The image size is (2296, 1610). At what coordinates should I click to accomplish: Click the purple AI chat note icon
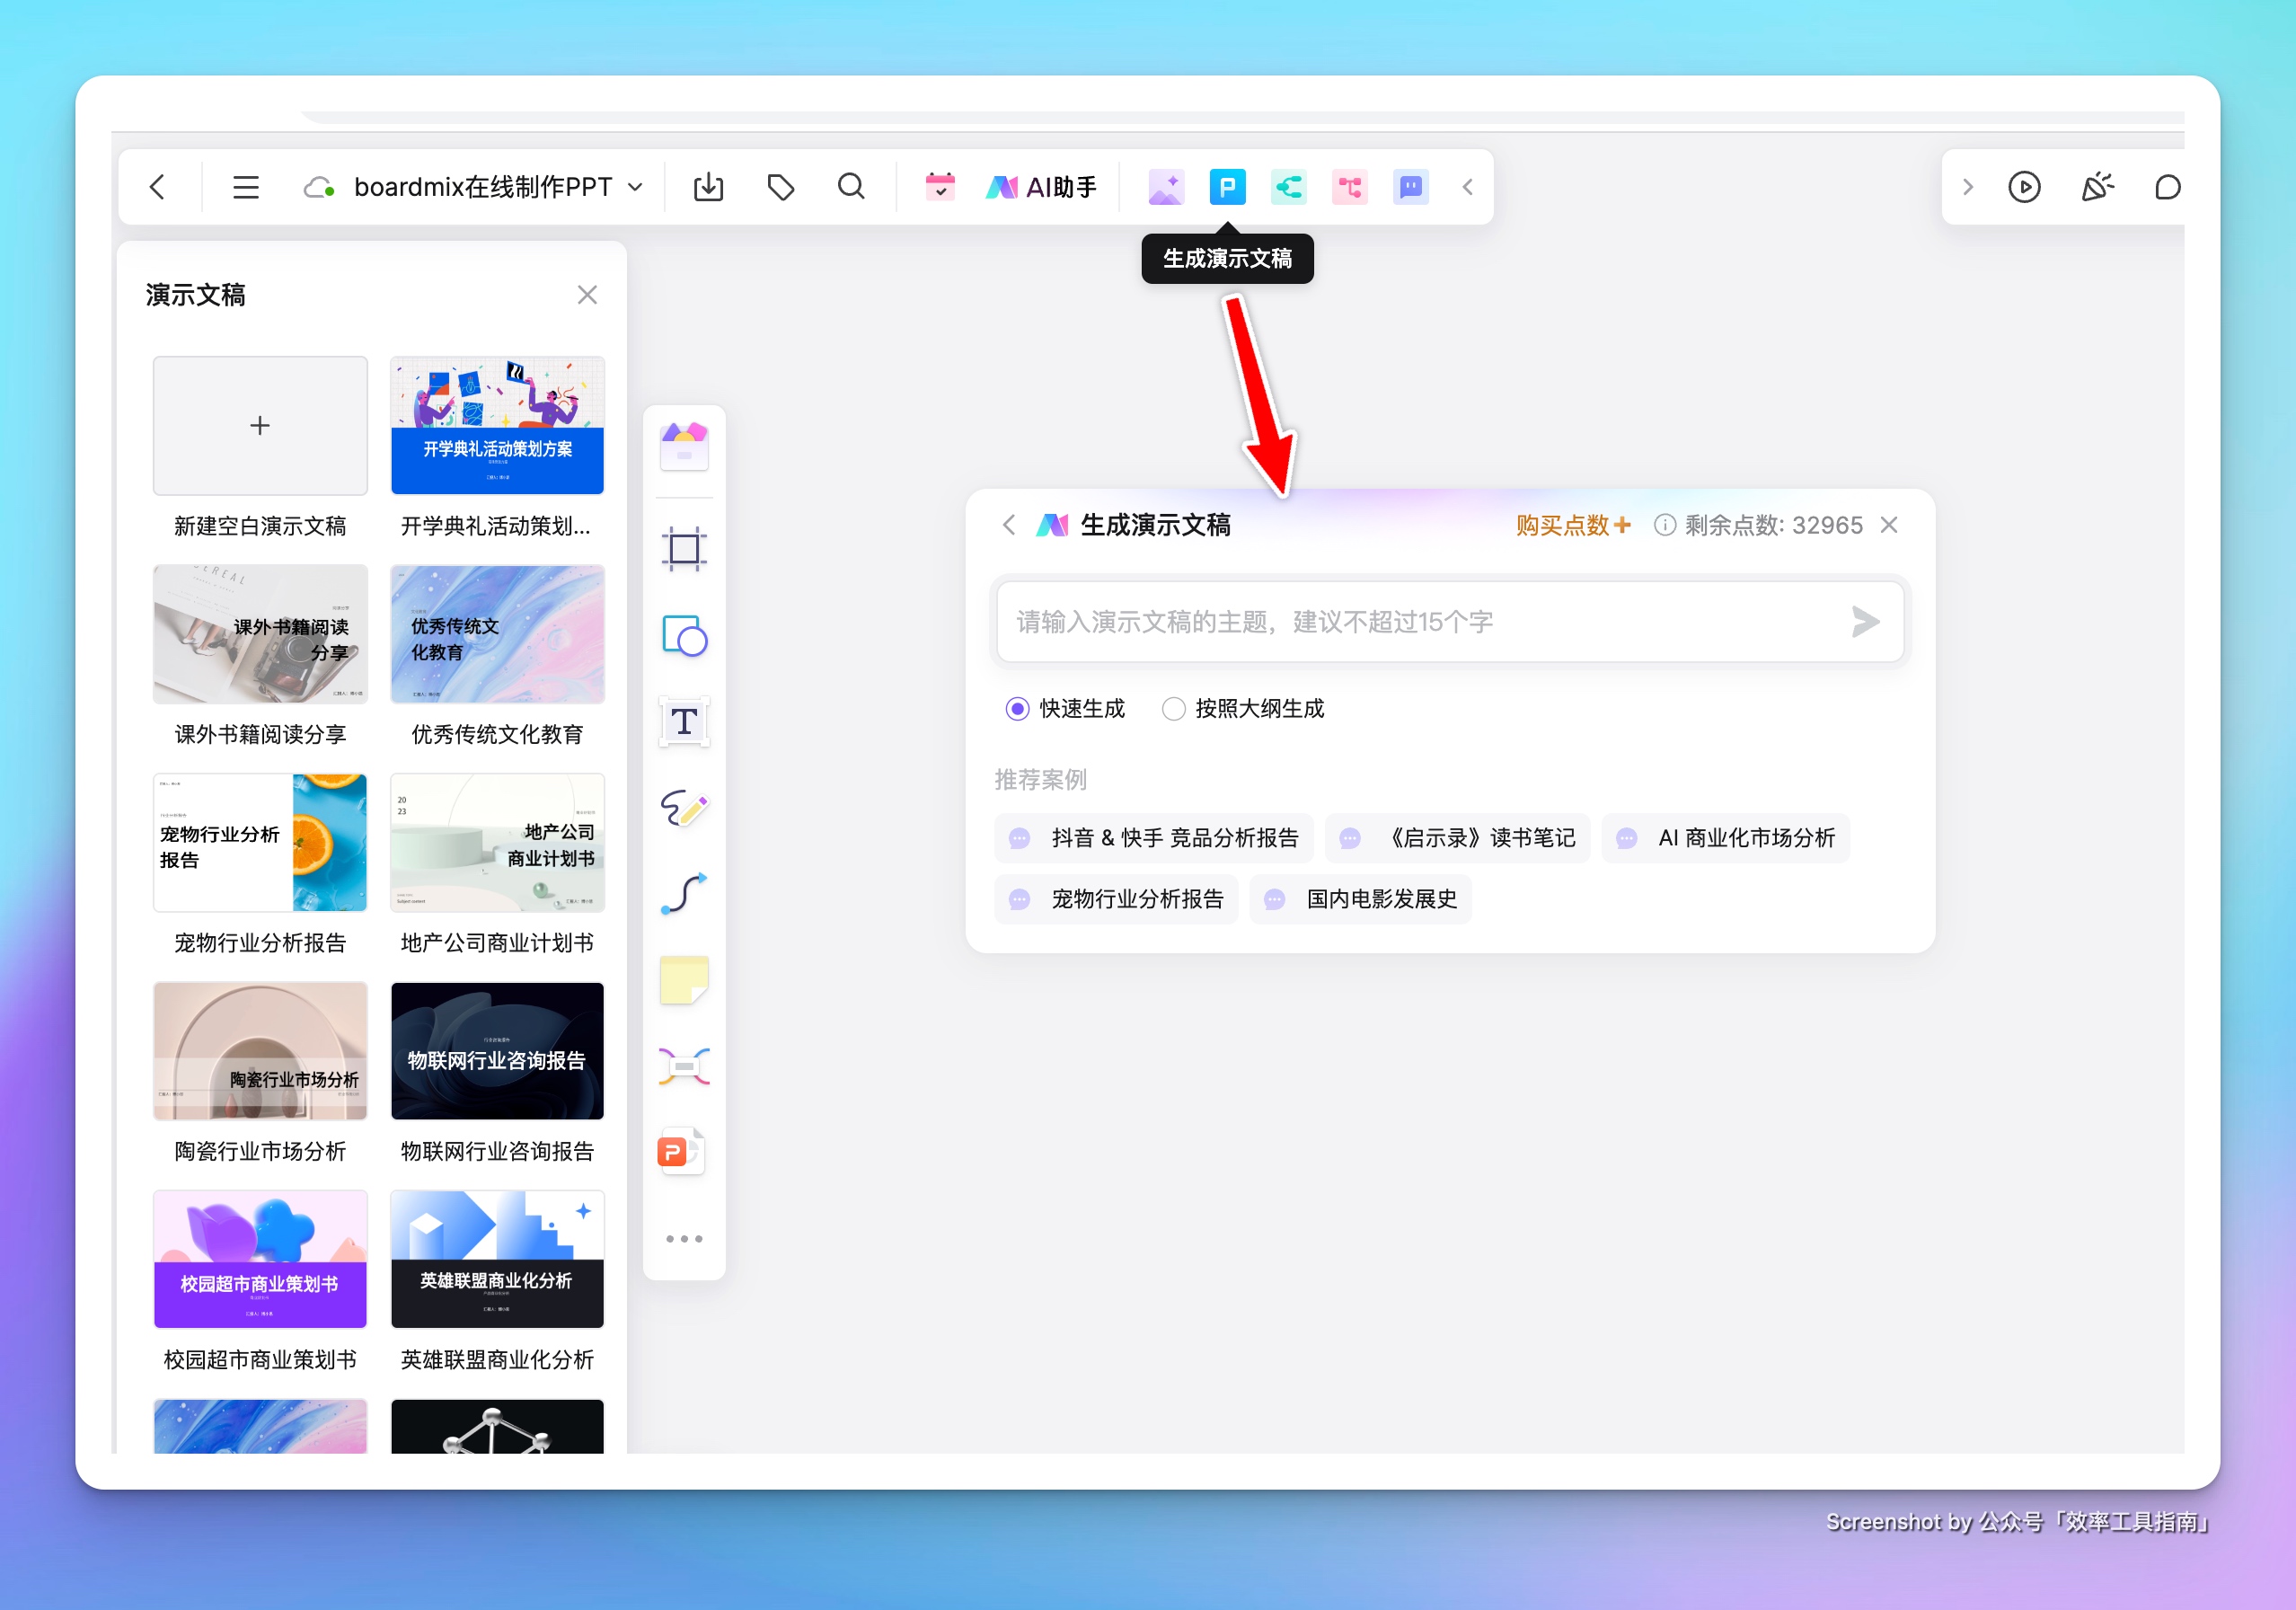(x=1410, y=187)
